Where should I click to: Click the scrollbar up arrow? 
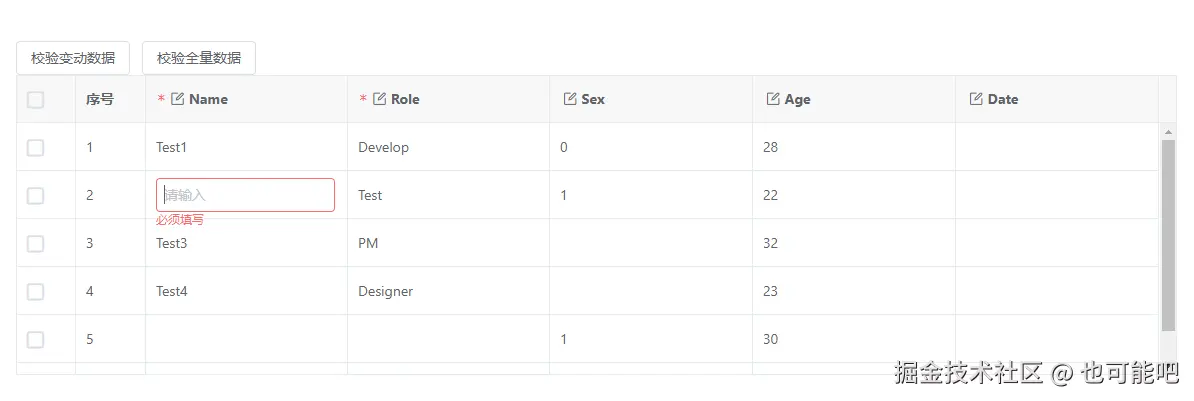[x=1168, y=131]
